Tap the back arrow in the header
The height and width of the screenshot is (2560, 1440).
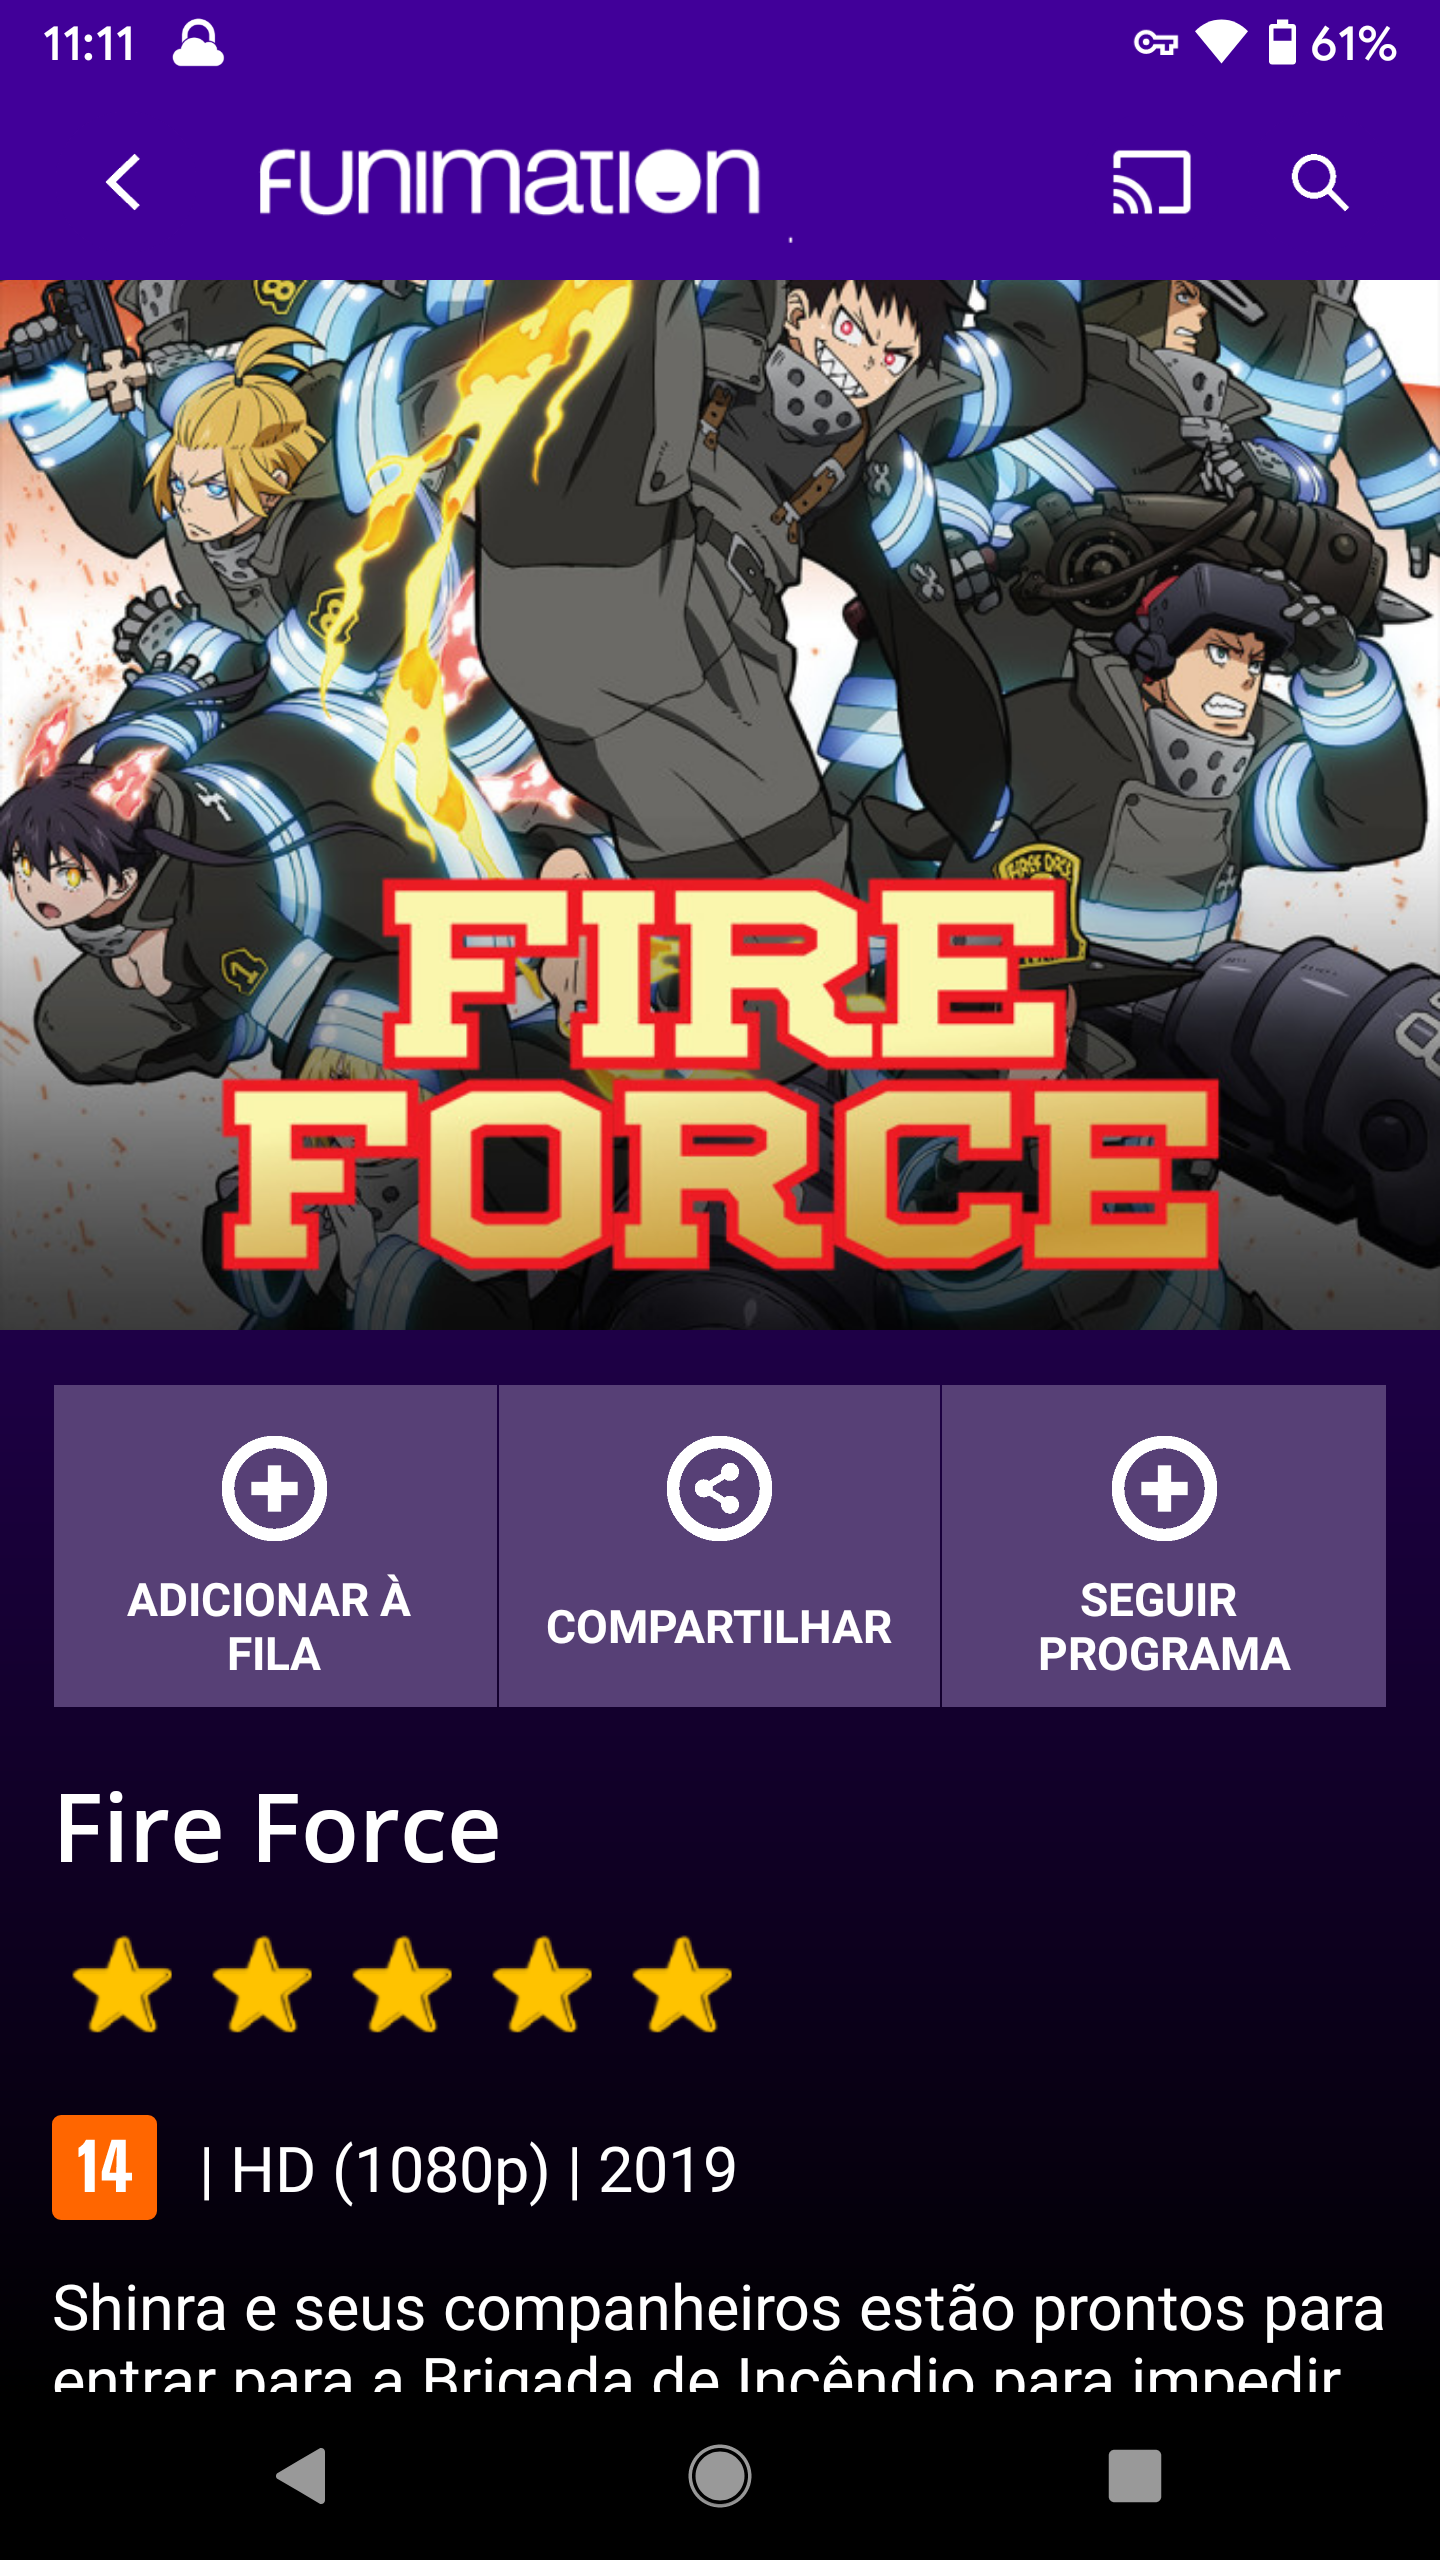(x=124, y=182)
